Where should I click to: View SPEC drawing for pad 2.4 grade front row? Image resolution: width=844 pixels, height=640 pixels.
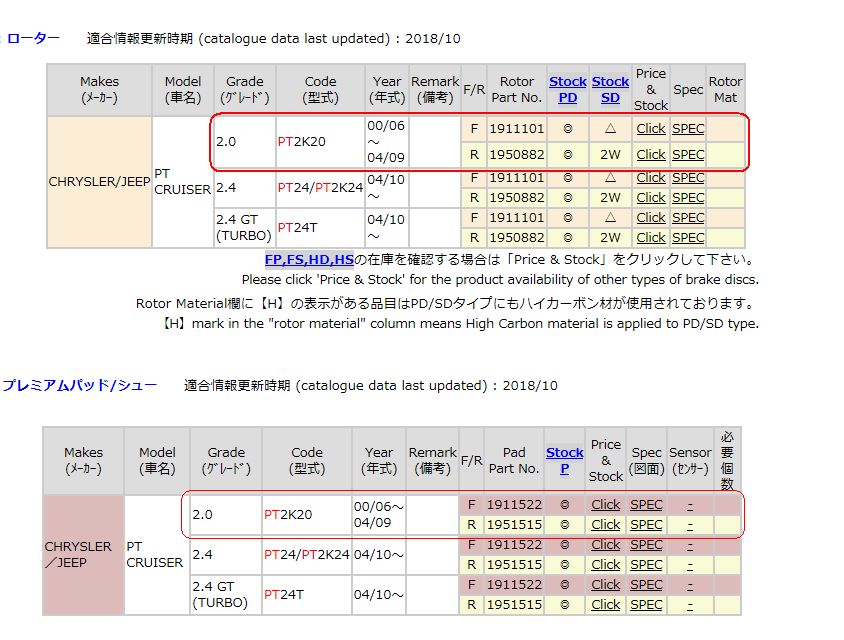pyautogui.click(x=646, y=545)
